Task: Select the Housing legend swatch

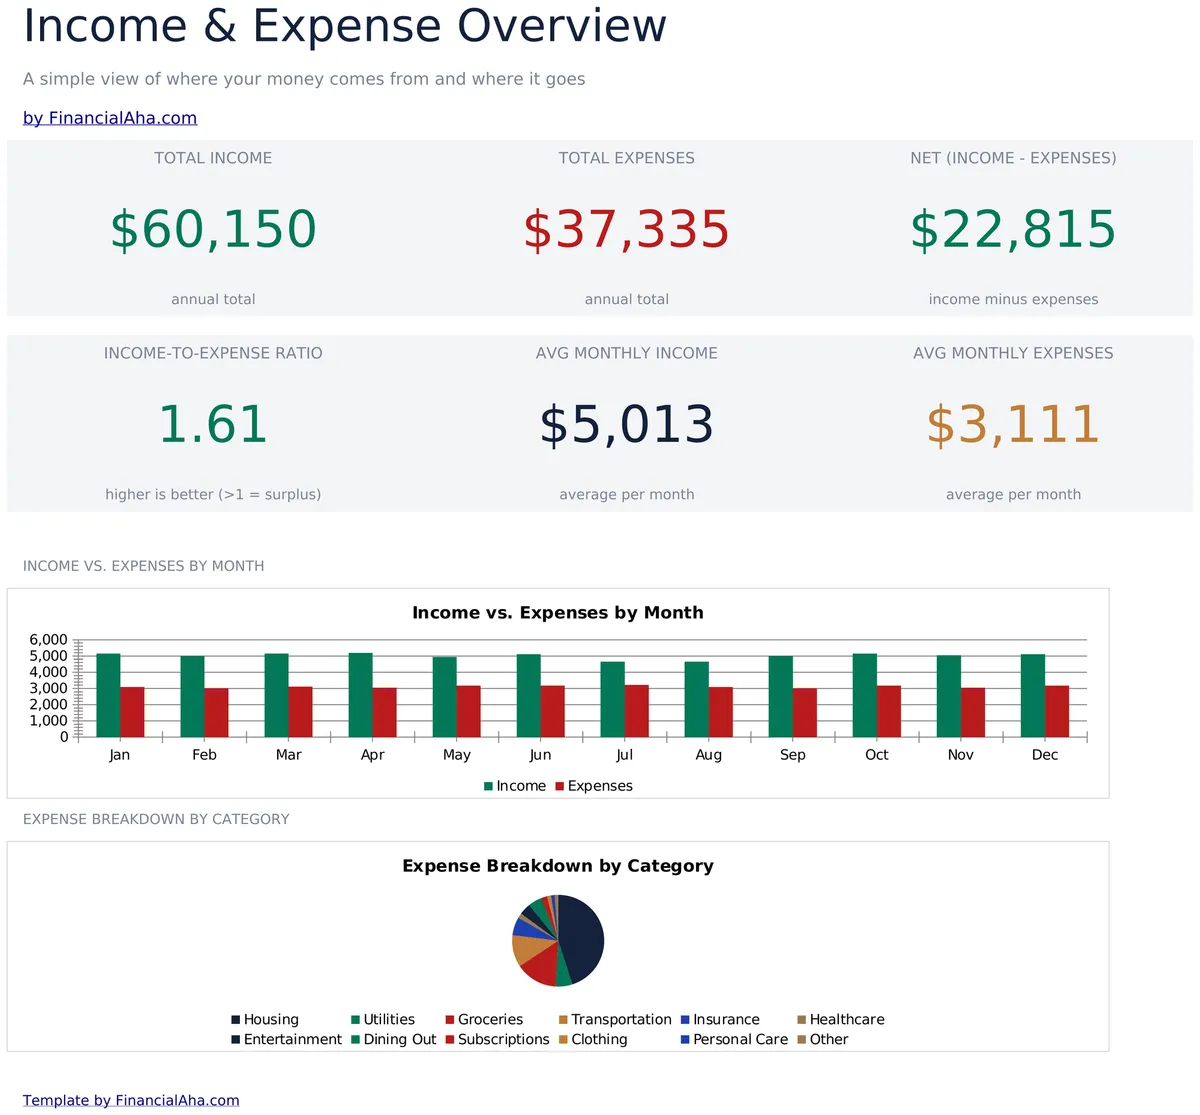Action: (236, 1020)
